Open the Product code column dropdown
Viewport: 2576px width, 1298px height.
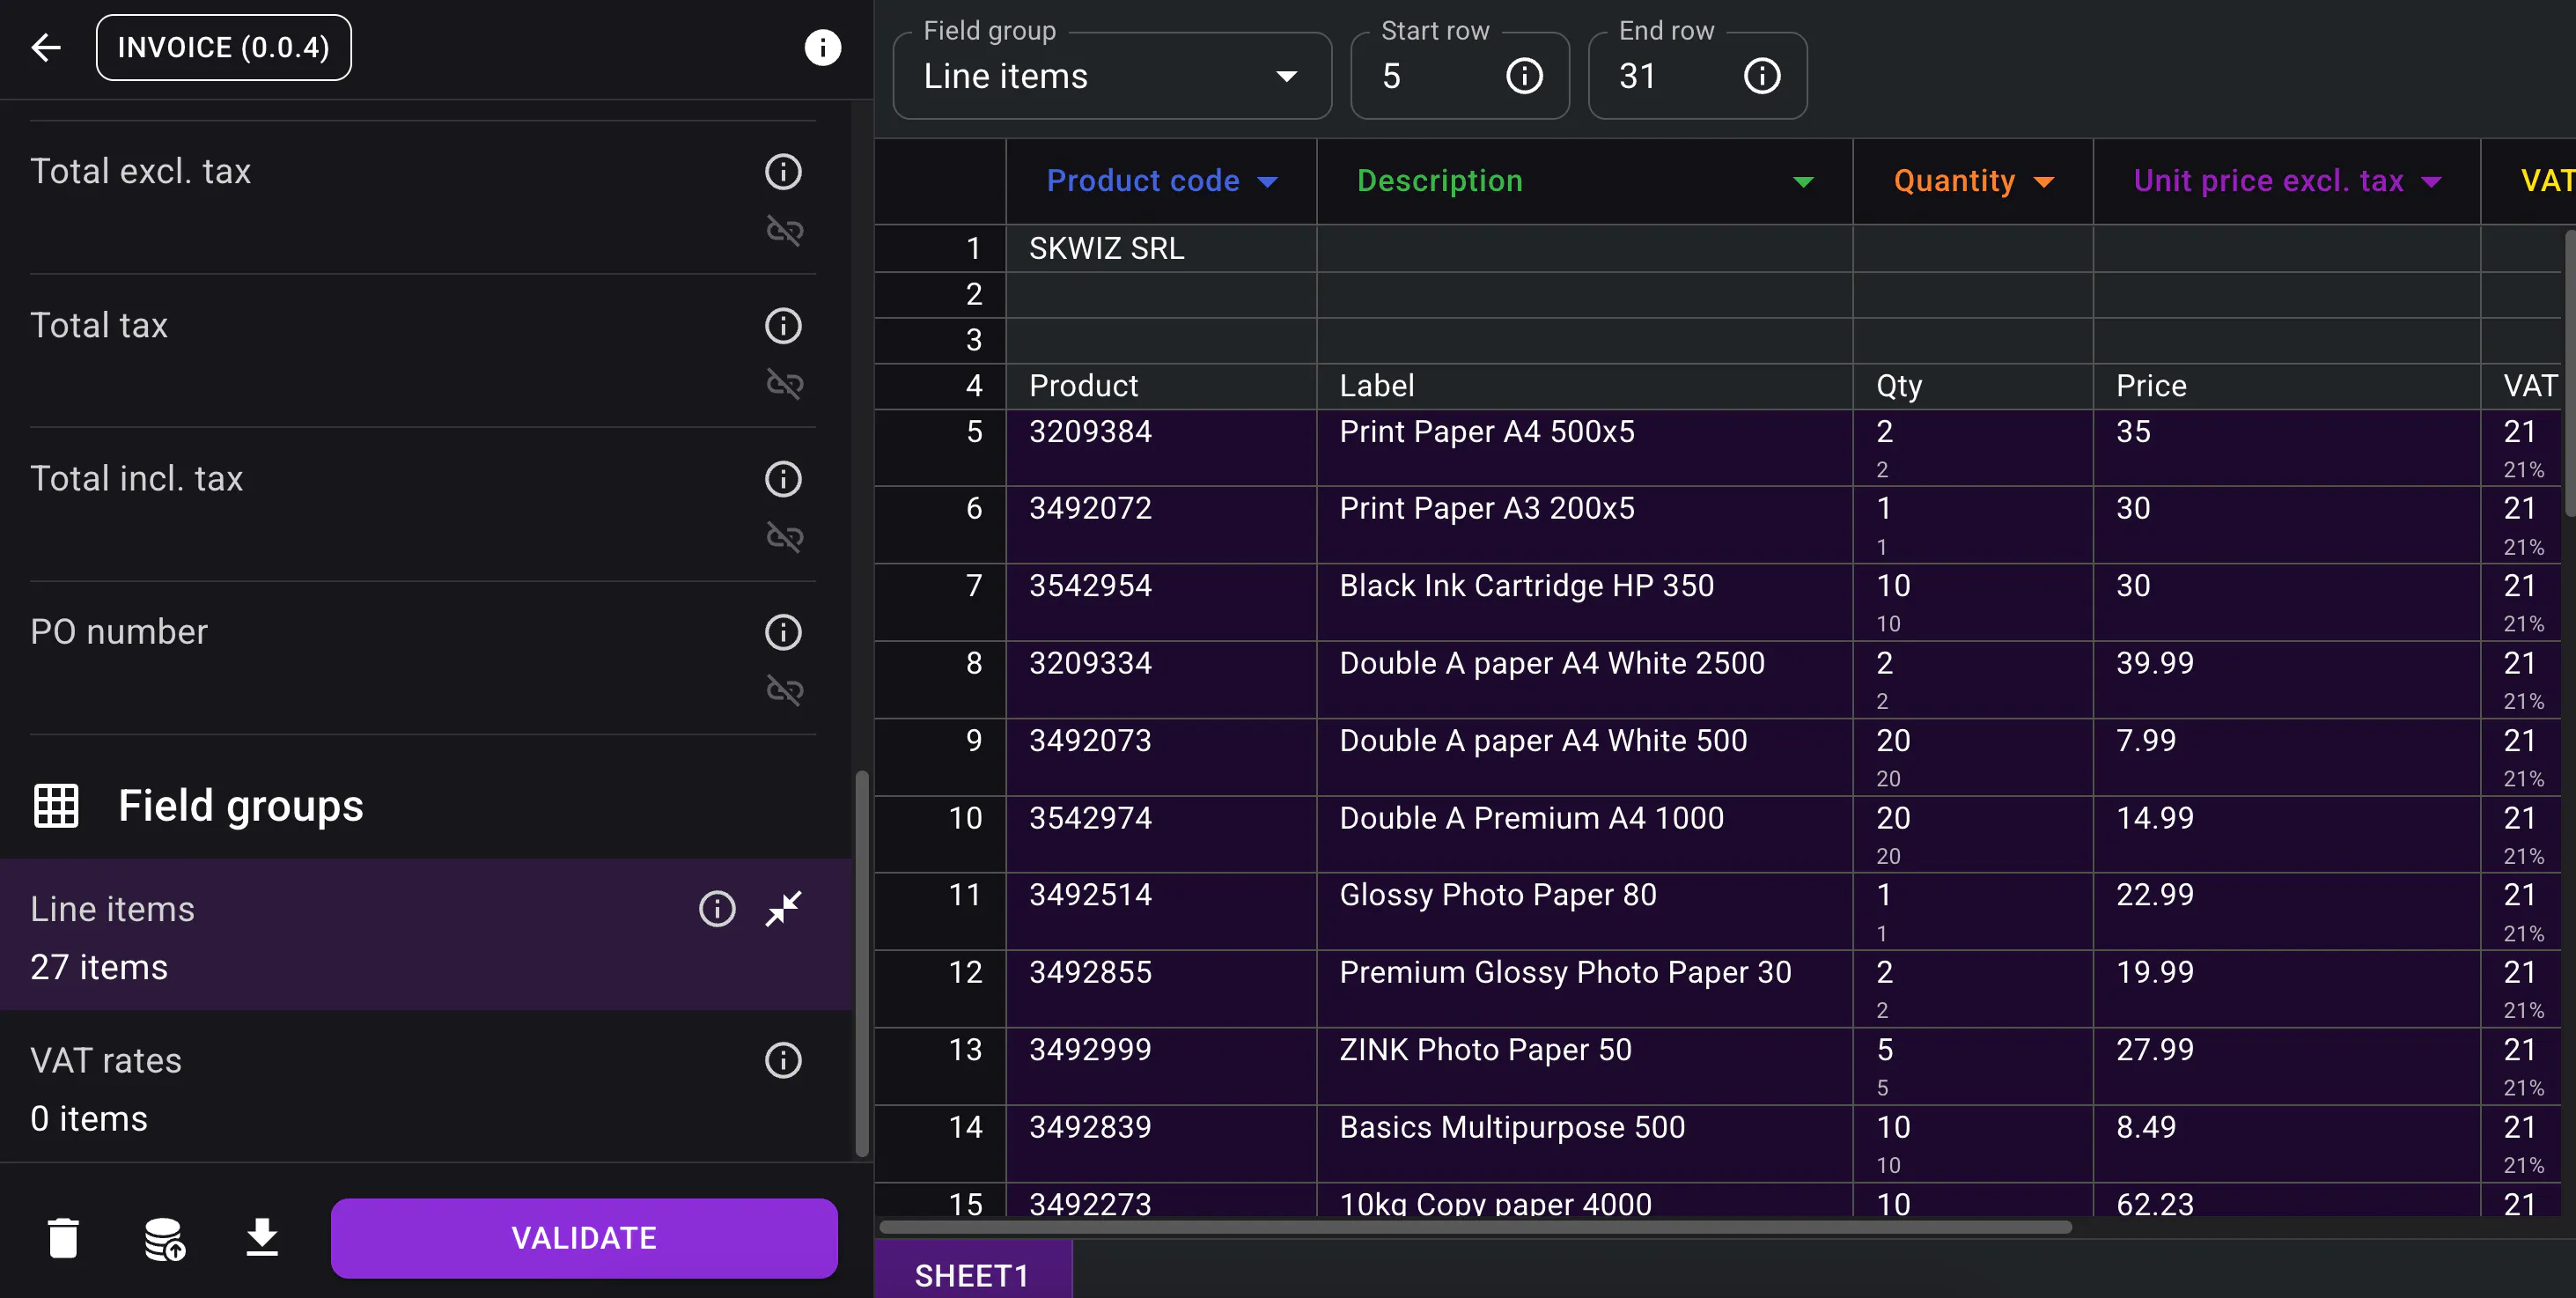pyautogui.click(x=1269, y=181)
